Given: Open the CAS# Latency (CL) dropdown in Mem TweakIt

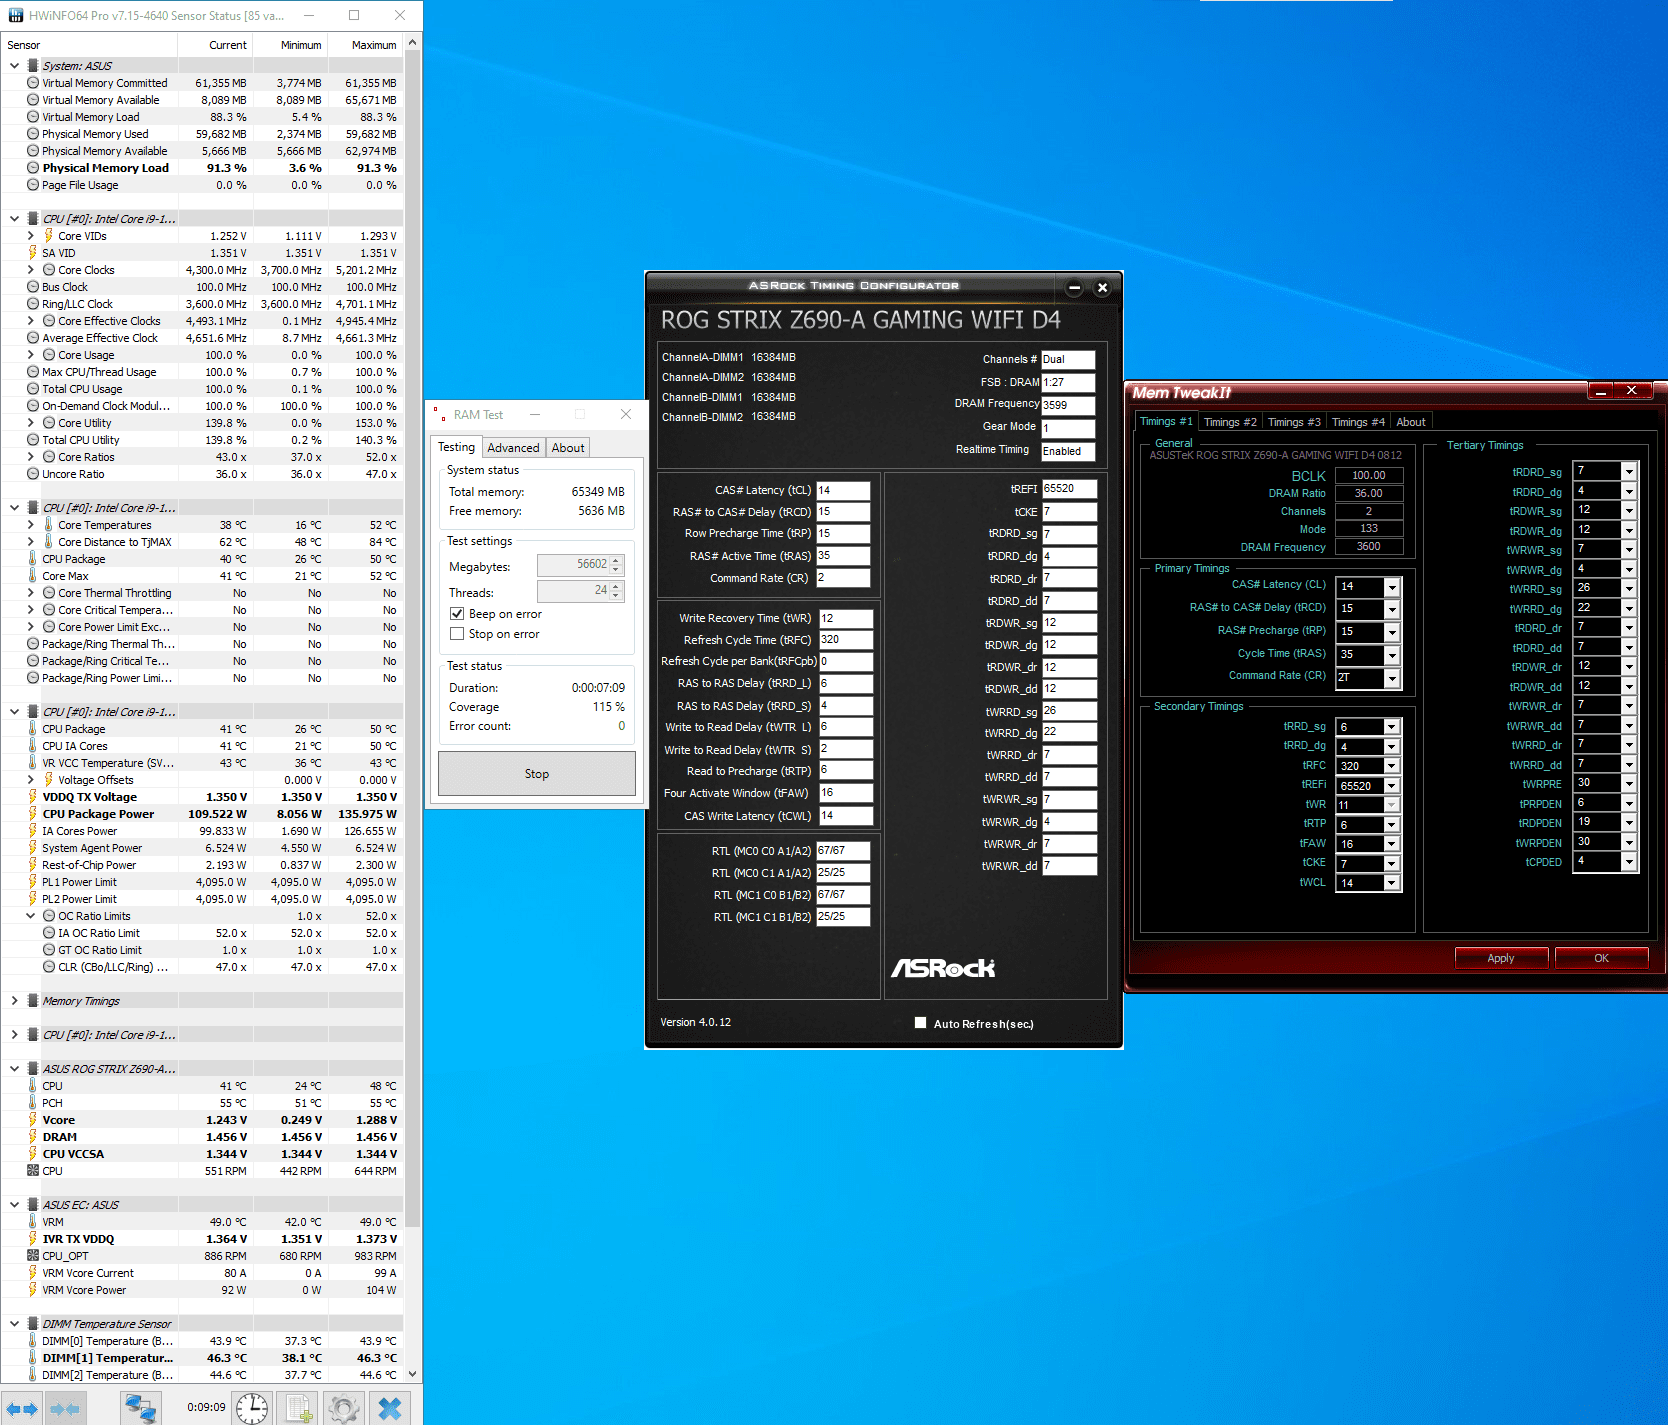Looking at the screenshot, I should [1392, 587].
